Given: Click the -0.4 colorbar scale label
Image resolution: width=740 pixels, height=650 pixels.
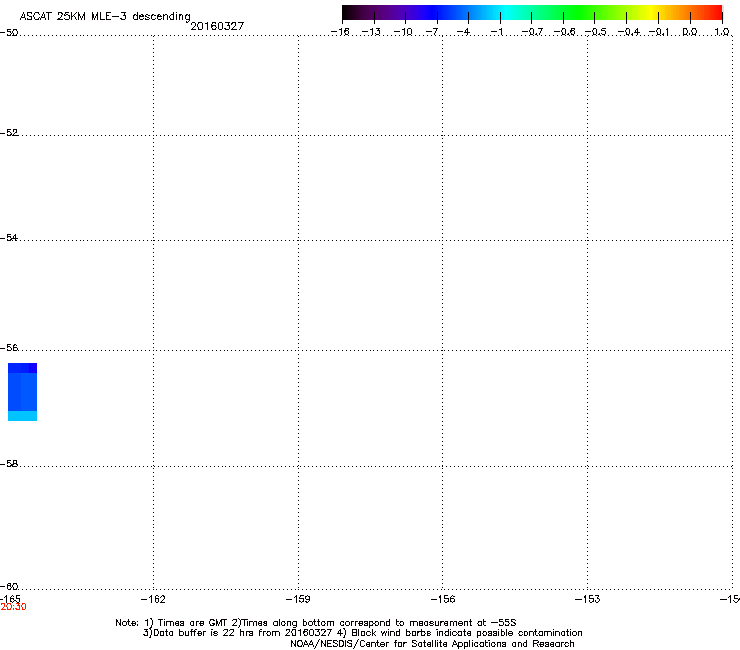Looking at the screenshot, I should point(629,32).
